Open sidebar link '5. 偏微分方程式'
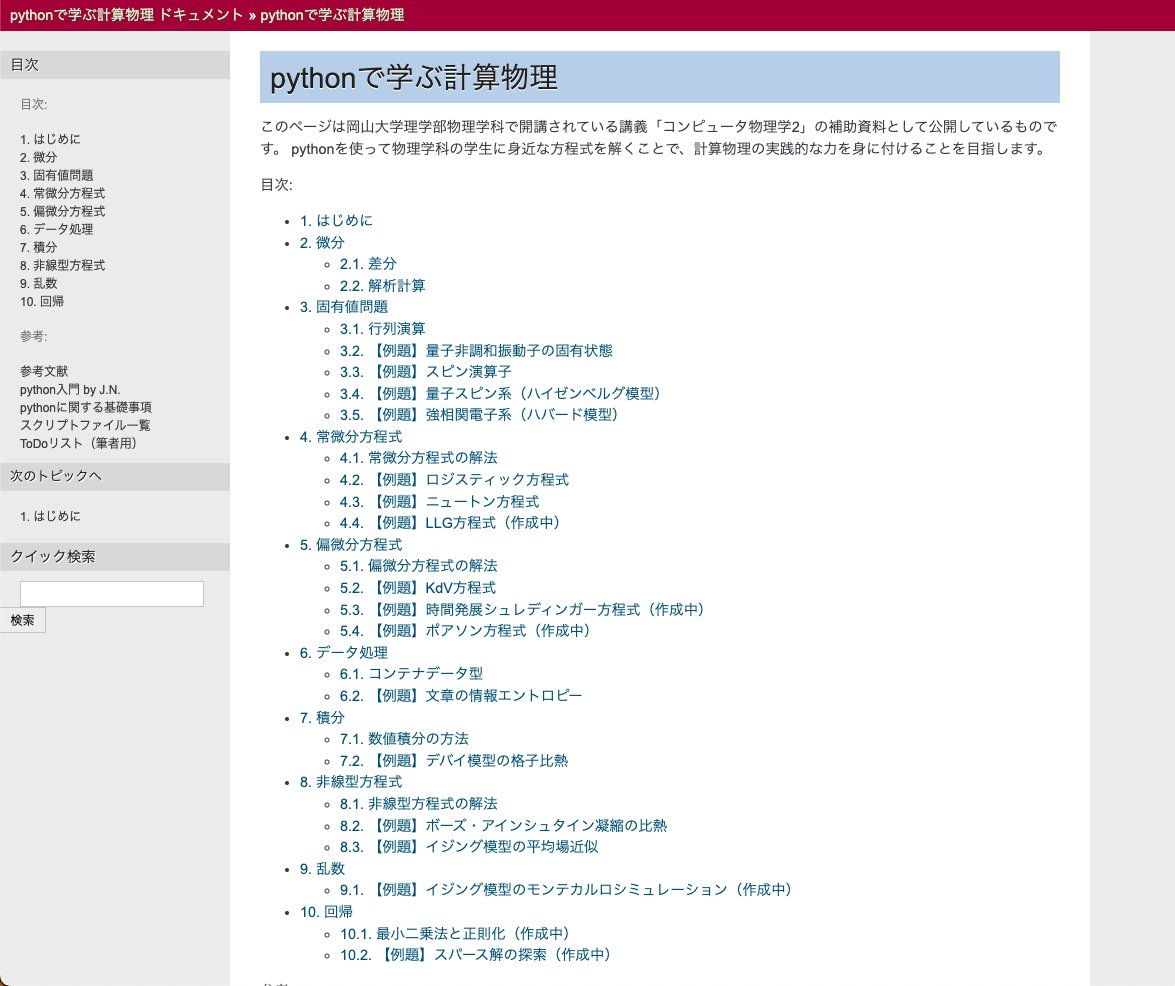This screenshot has width=1175, height=986. [62, 211]
